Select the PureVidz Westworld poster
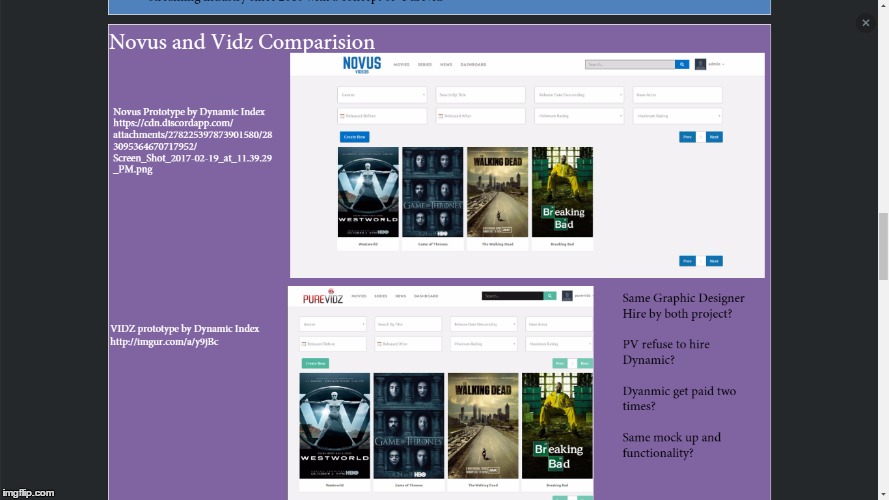The width and height of the screenshot is (889, 500). tap(335, 426)
